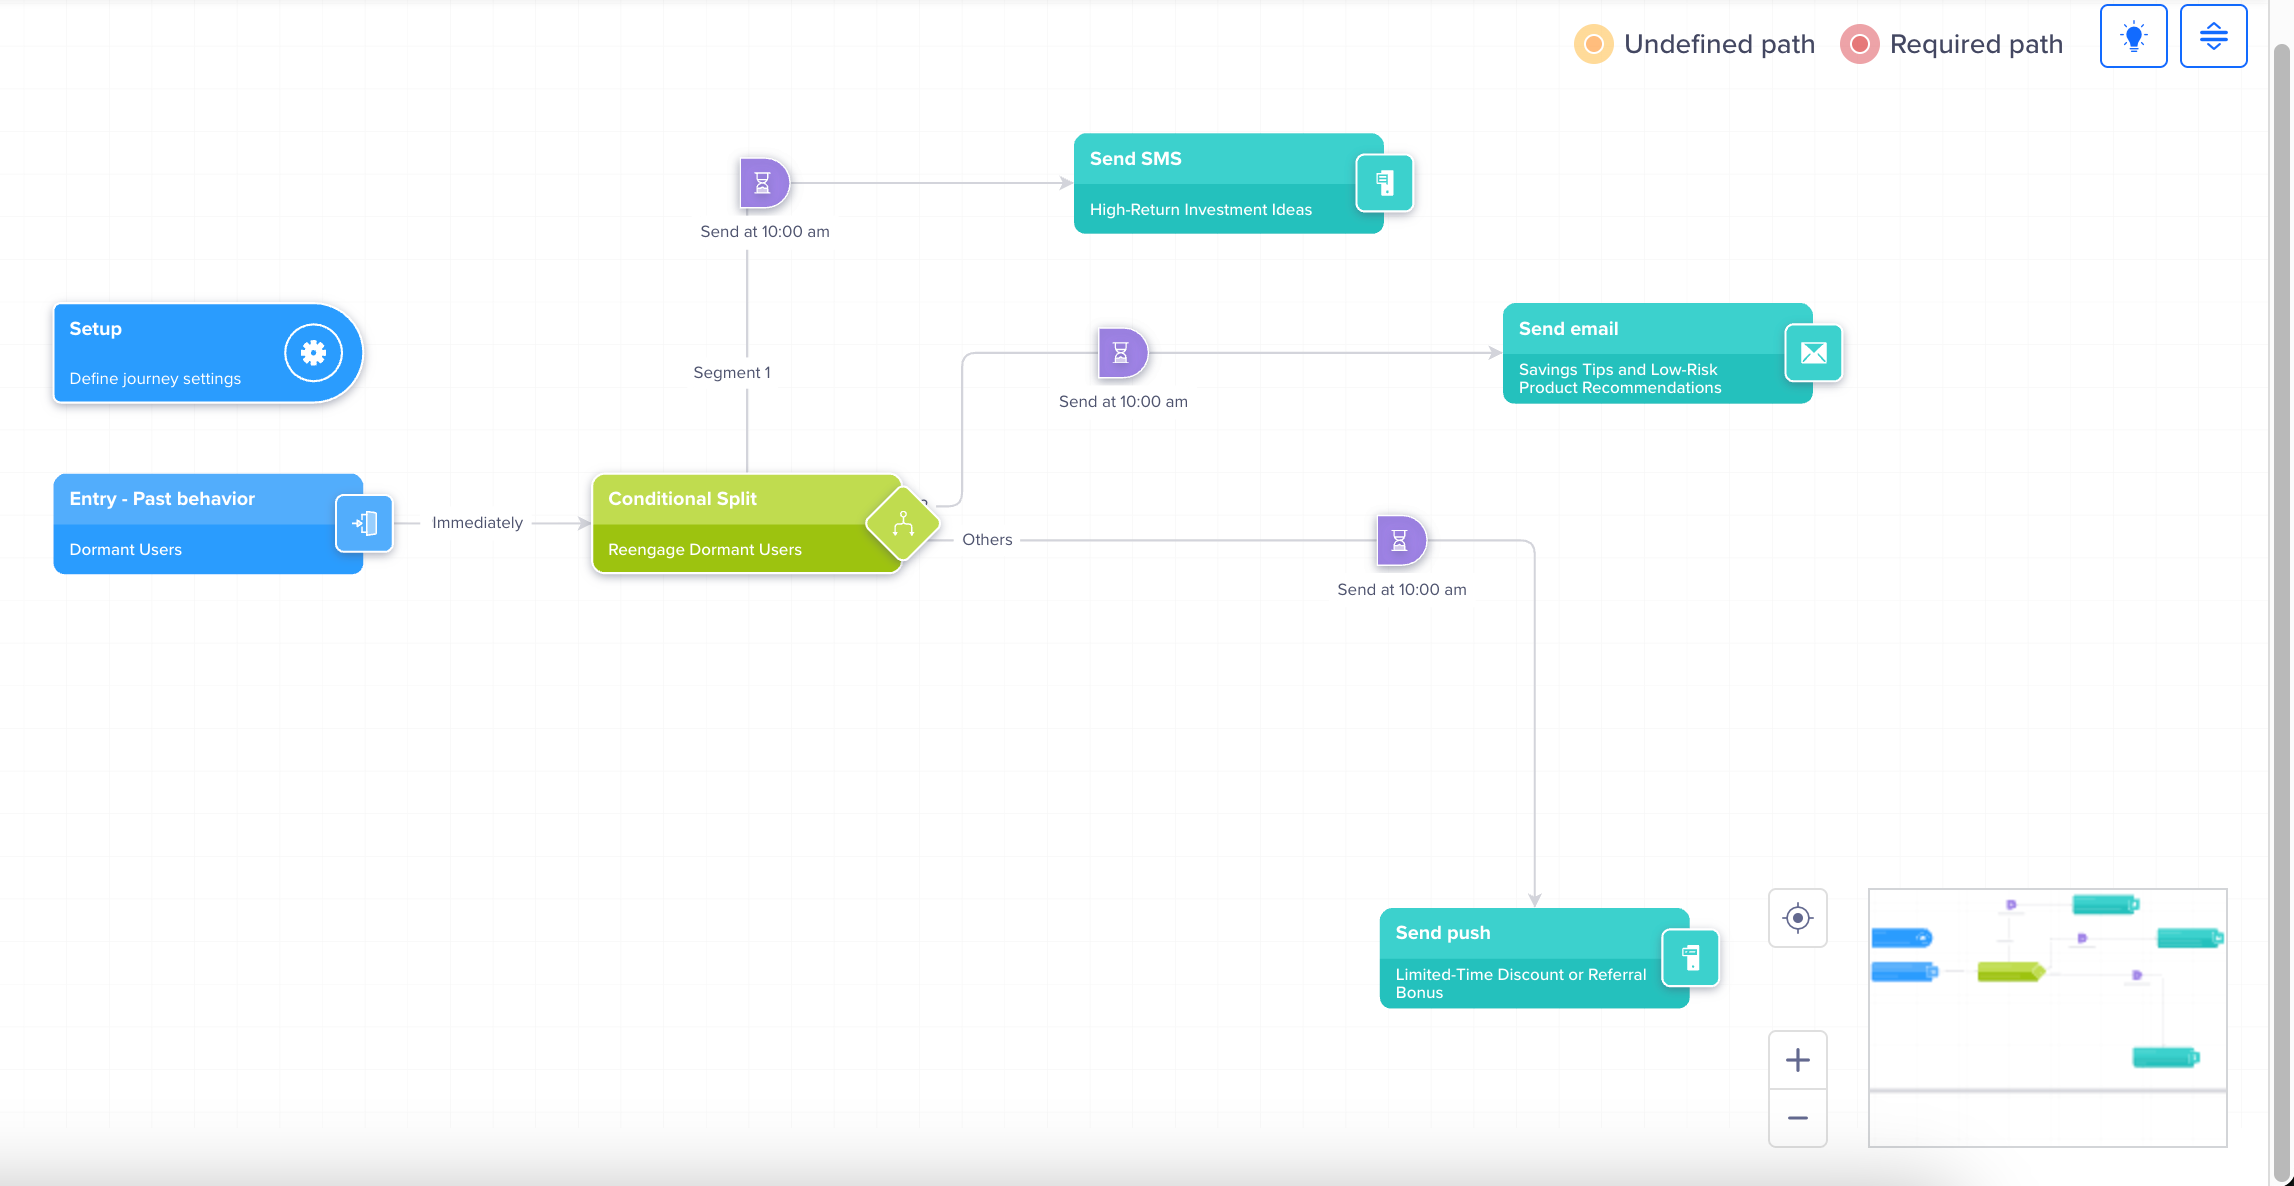The width and height of the screenshot is (2294, 1186).
Task: Click the push notification icon on Send push node
Action: (x=1690, y=957)
